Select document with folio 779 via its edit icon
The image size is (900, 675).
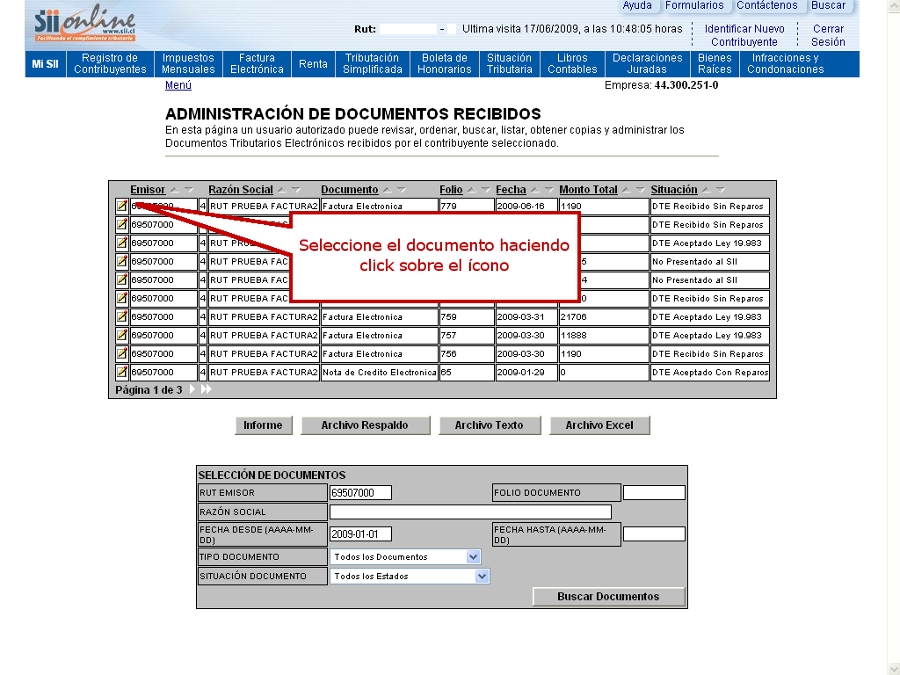tap(122, 206)
